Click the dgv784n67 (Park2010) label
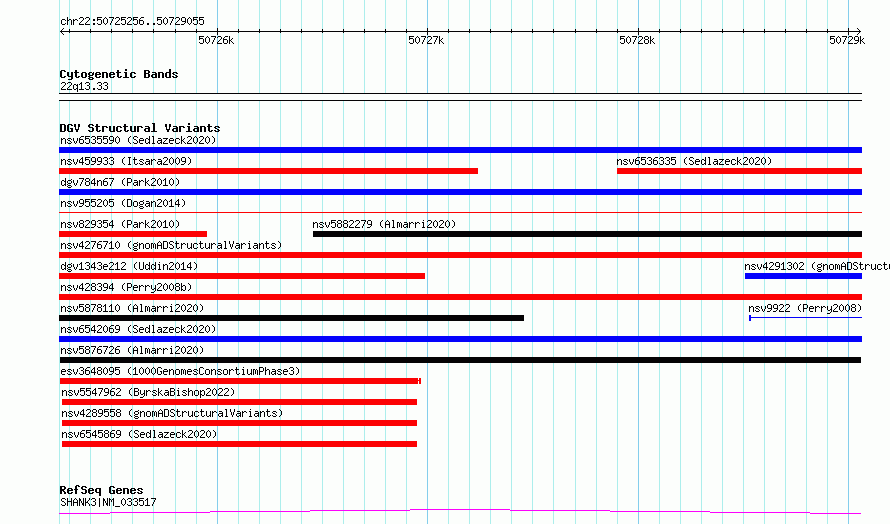Viewport: 890px width, 524px height. coord(120,182)
